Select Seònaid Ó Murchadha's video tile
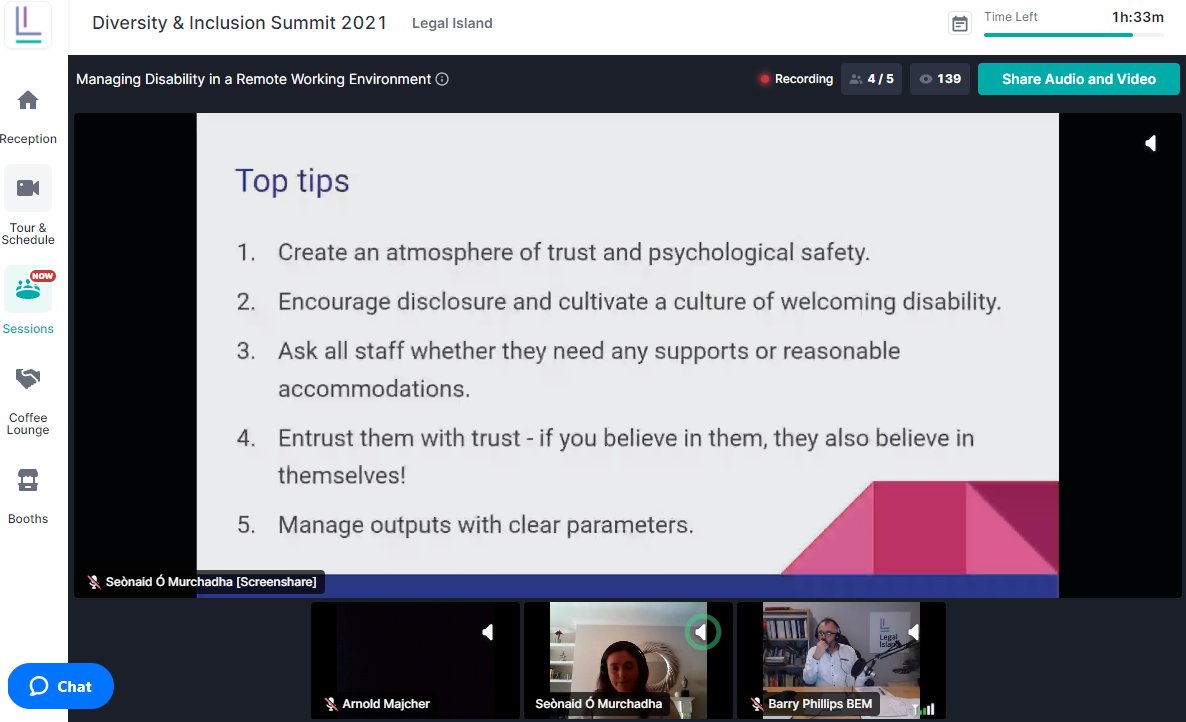1186x722 pixels. (629, 660)
